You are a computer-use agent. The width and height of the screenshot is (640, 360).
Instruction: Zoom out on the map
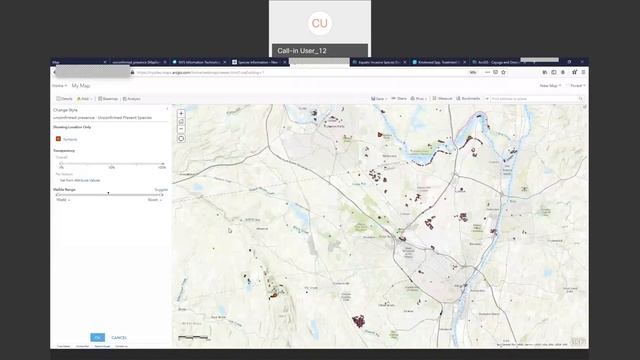tap(181, 129)
